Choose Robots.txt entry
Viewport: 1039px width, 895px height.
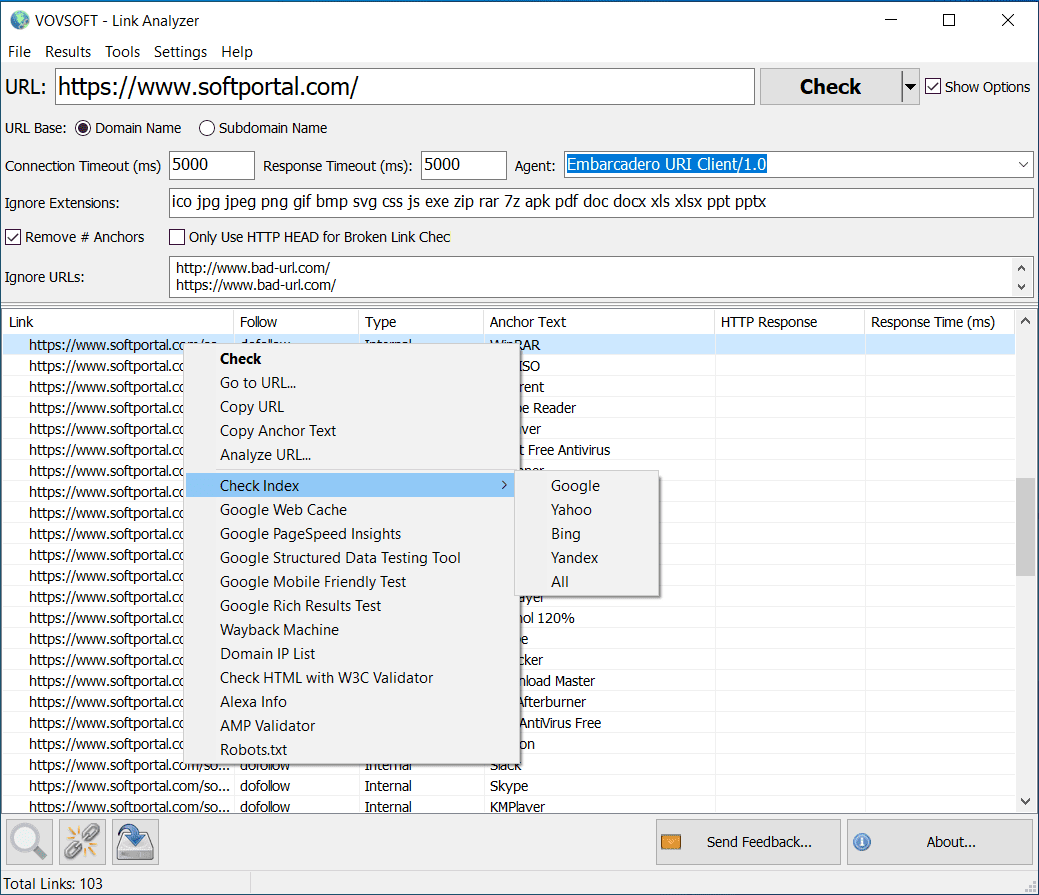(350, 750)
